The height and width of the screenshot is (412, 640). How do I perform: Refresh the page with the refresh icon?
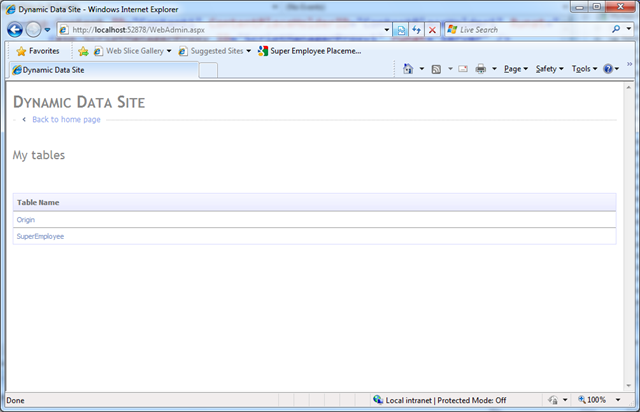(417, 30)
